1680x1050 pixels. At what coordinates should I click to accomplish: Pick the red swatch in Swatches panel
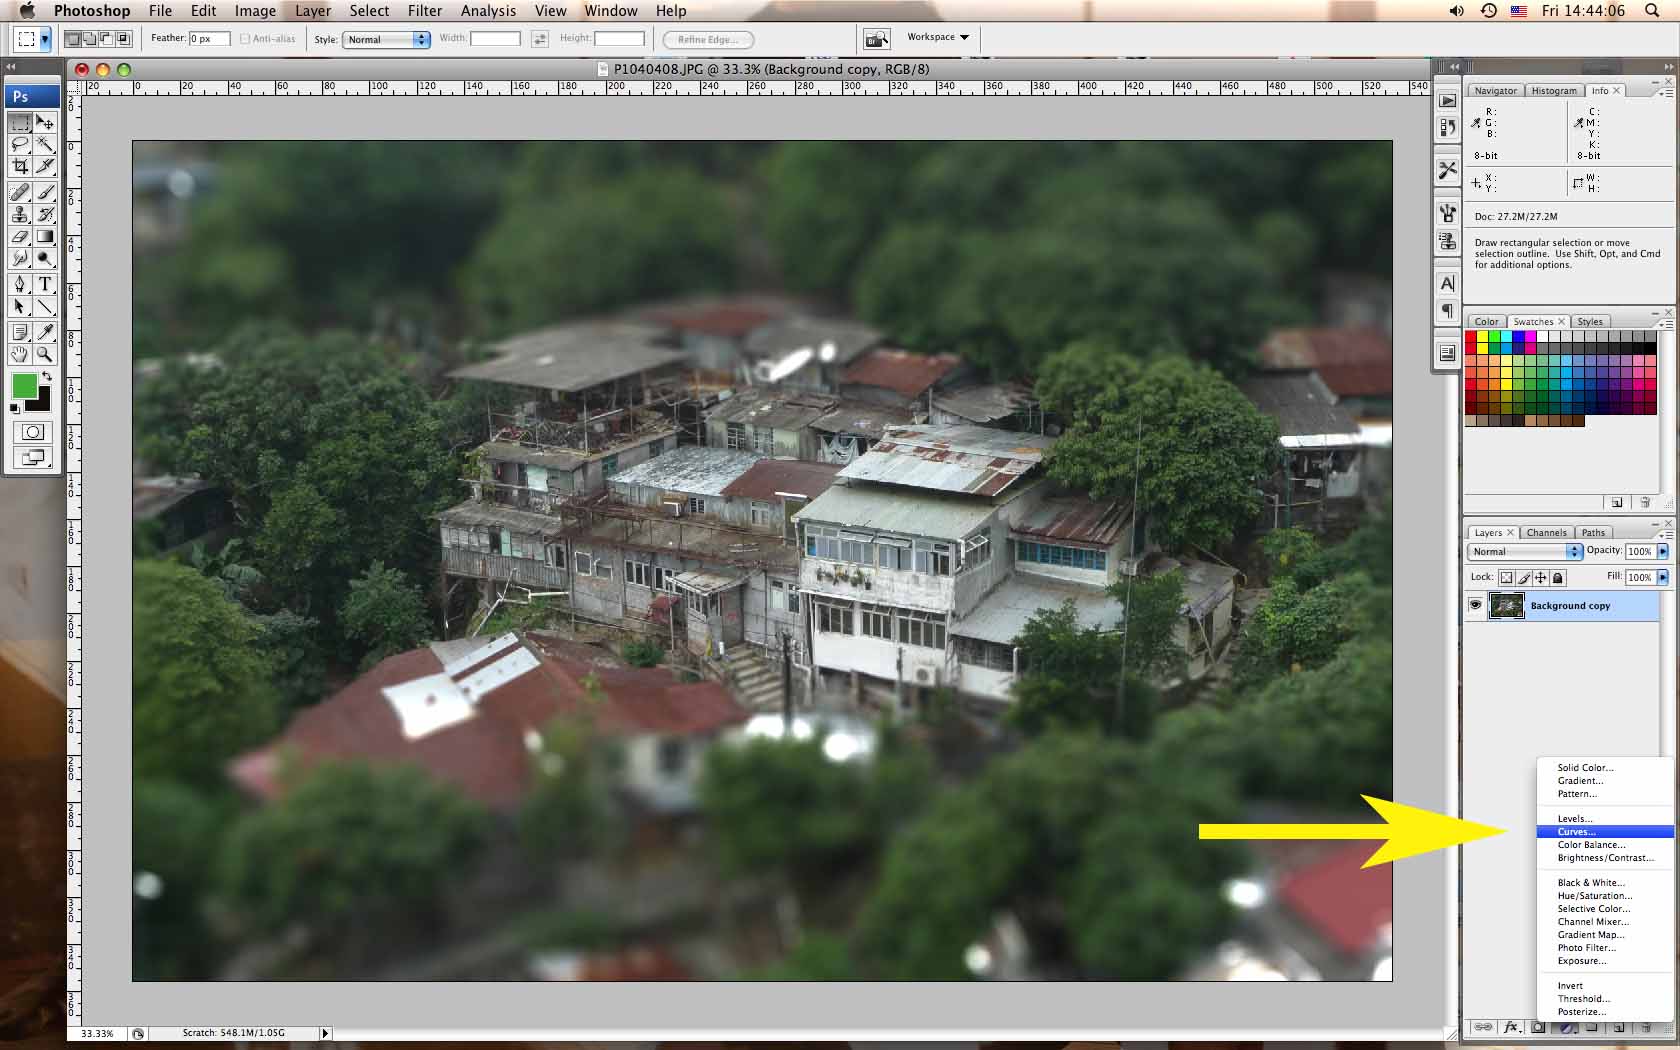click(1471, 338)
